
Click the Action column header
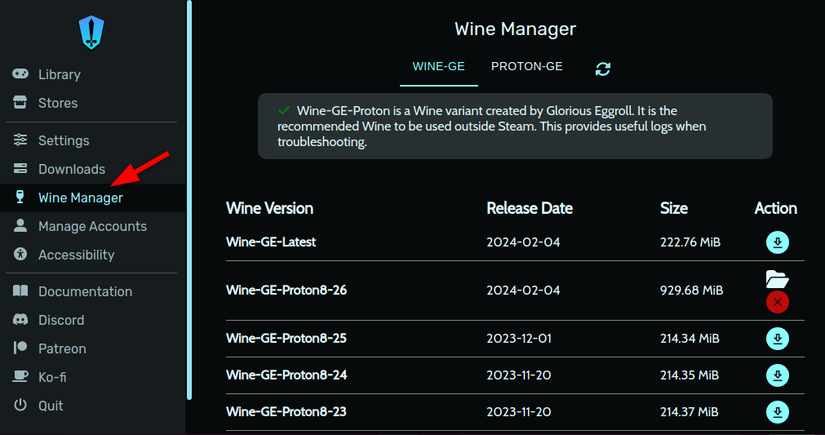[x=776, y=208]
